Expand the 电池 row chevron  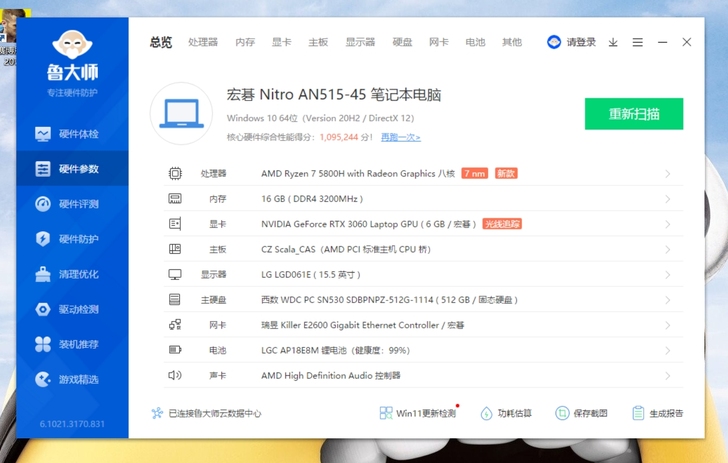tap(668, 350)
